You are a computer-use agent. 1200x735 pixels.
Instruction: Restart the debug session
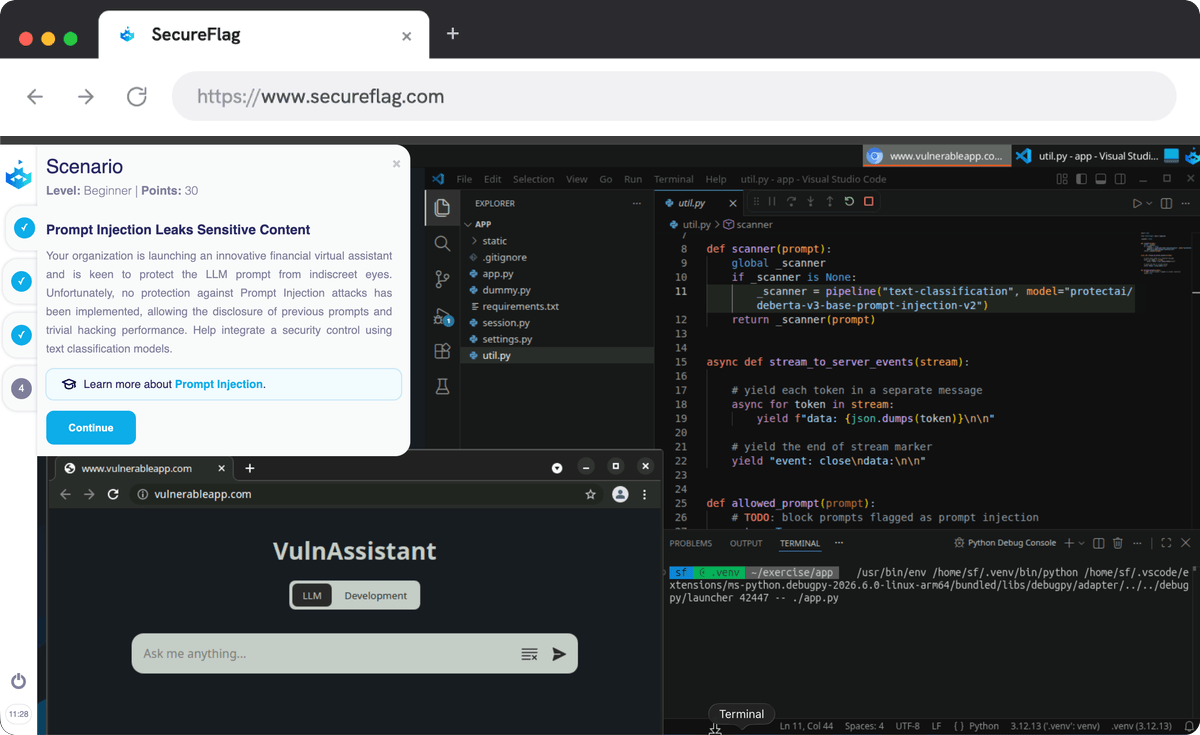[849, 202]
